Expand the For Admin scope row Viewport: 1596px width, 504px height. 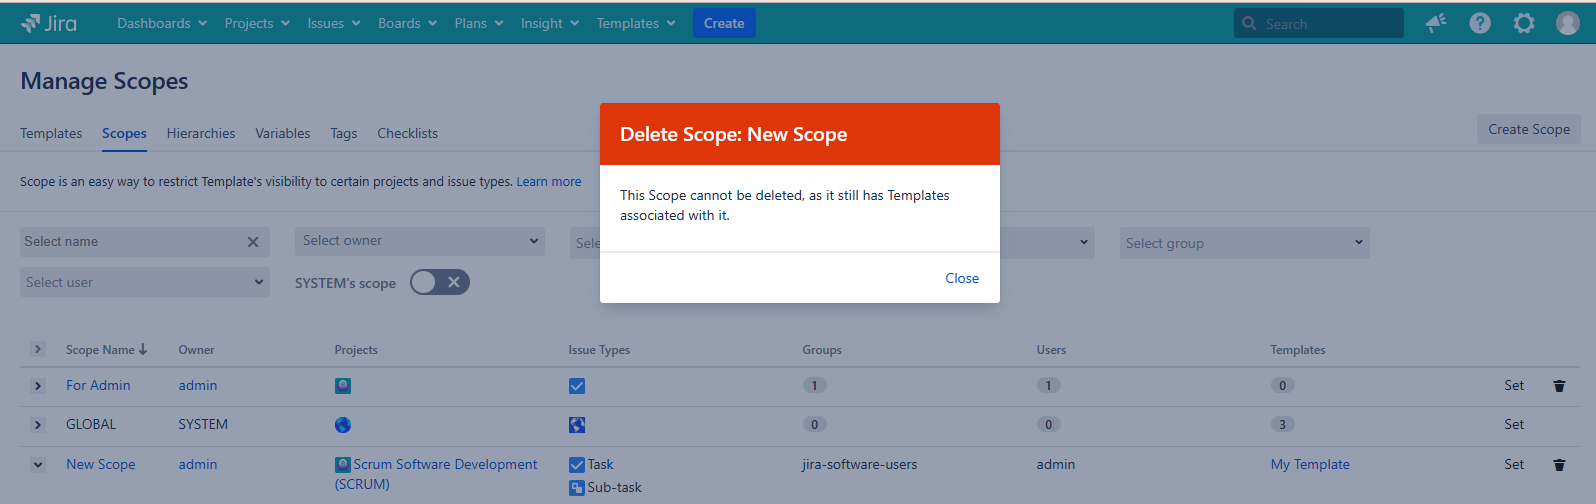(x=38, y=386)
